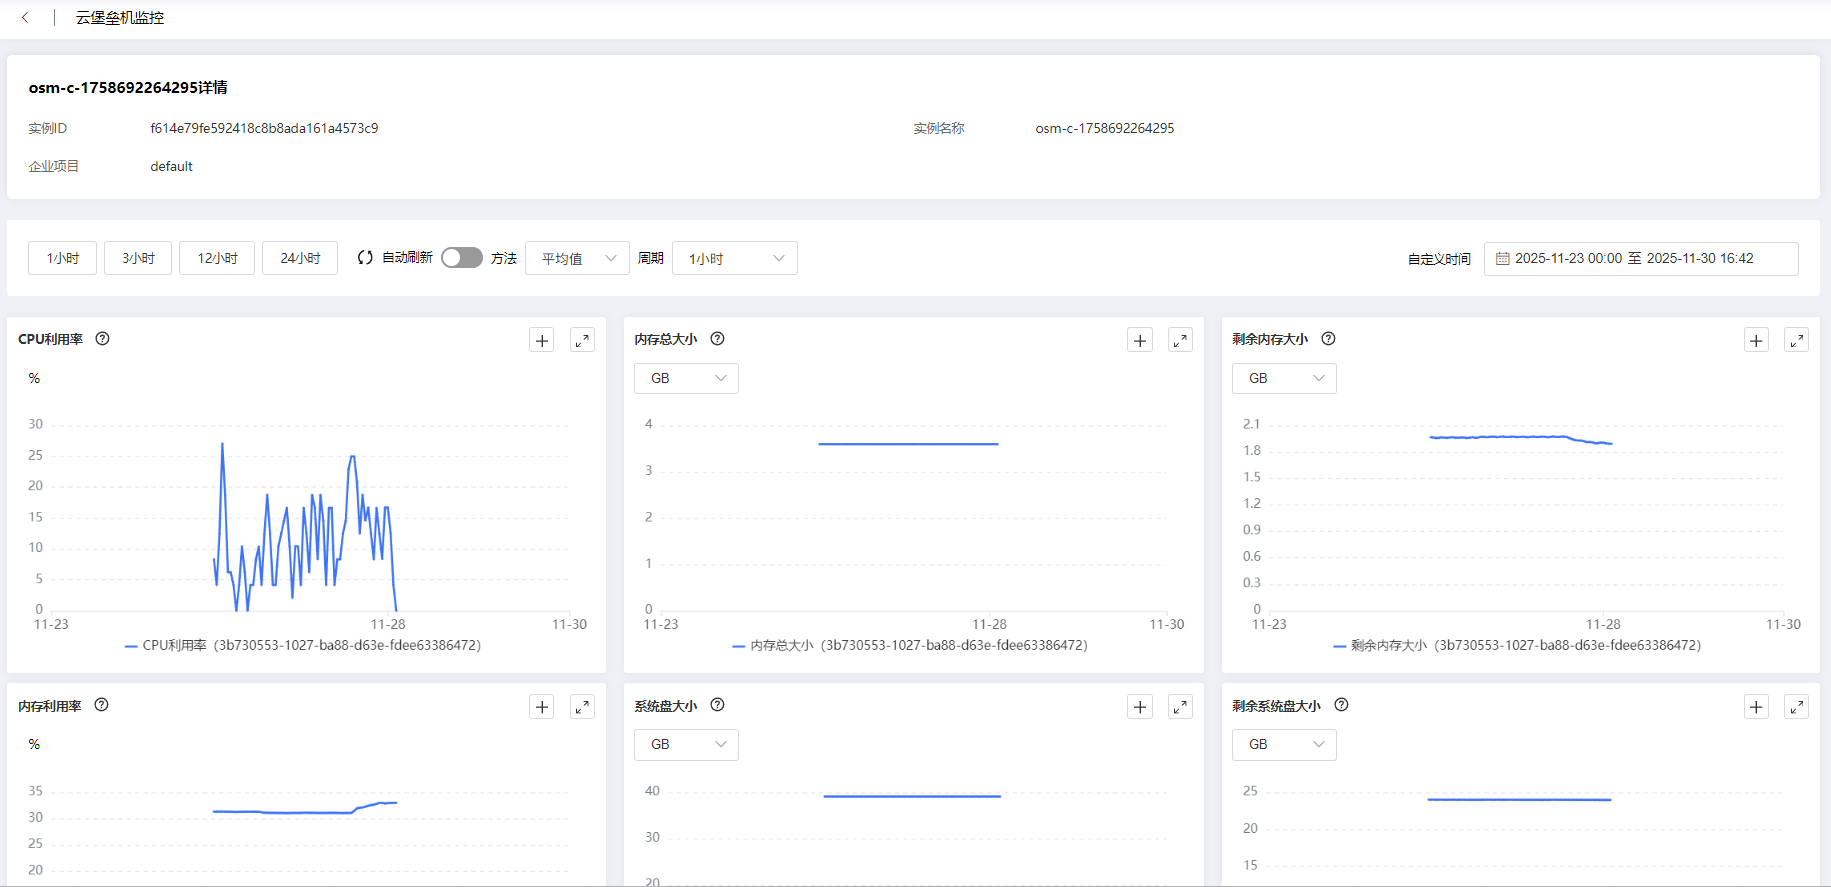The image size is (1831, 887).
Task: Toggle CPU利用率 legend series visibility
Action: 303,646
